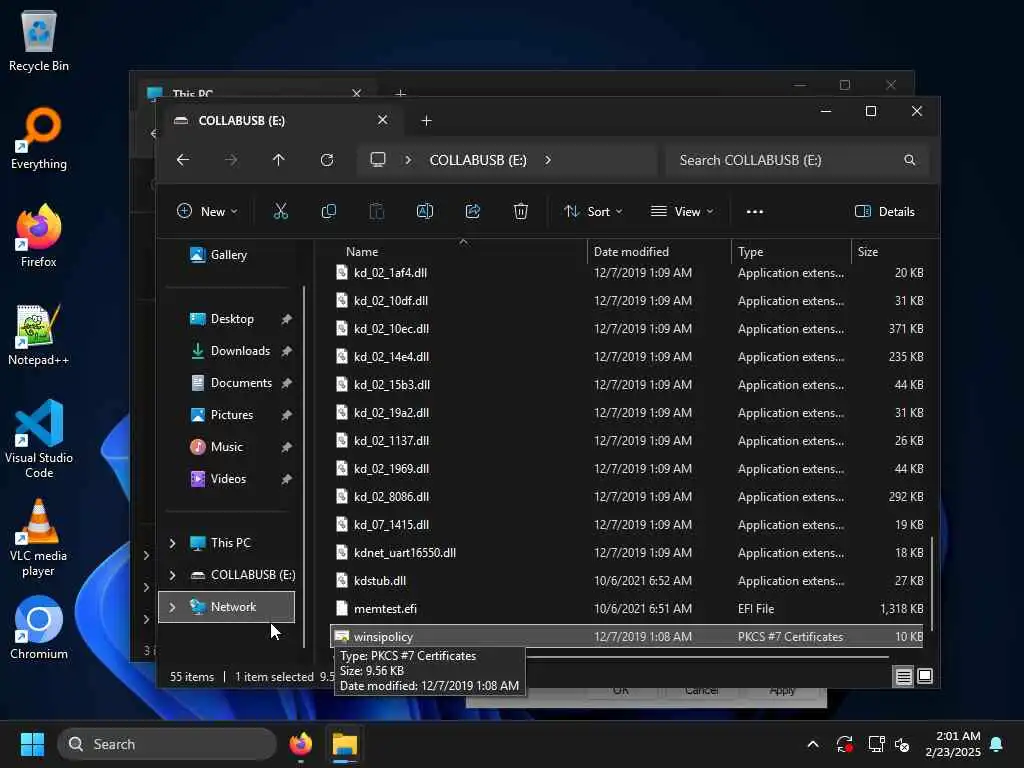1024x768 pixels.
Task: Switch to large thumbnails view icon
Action: 925,676
